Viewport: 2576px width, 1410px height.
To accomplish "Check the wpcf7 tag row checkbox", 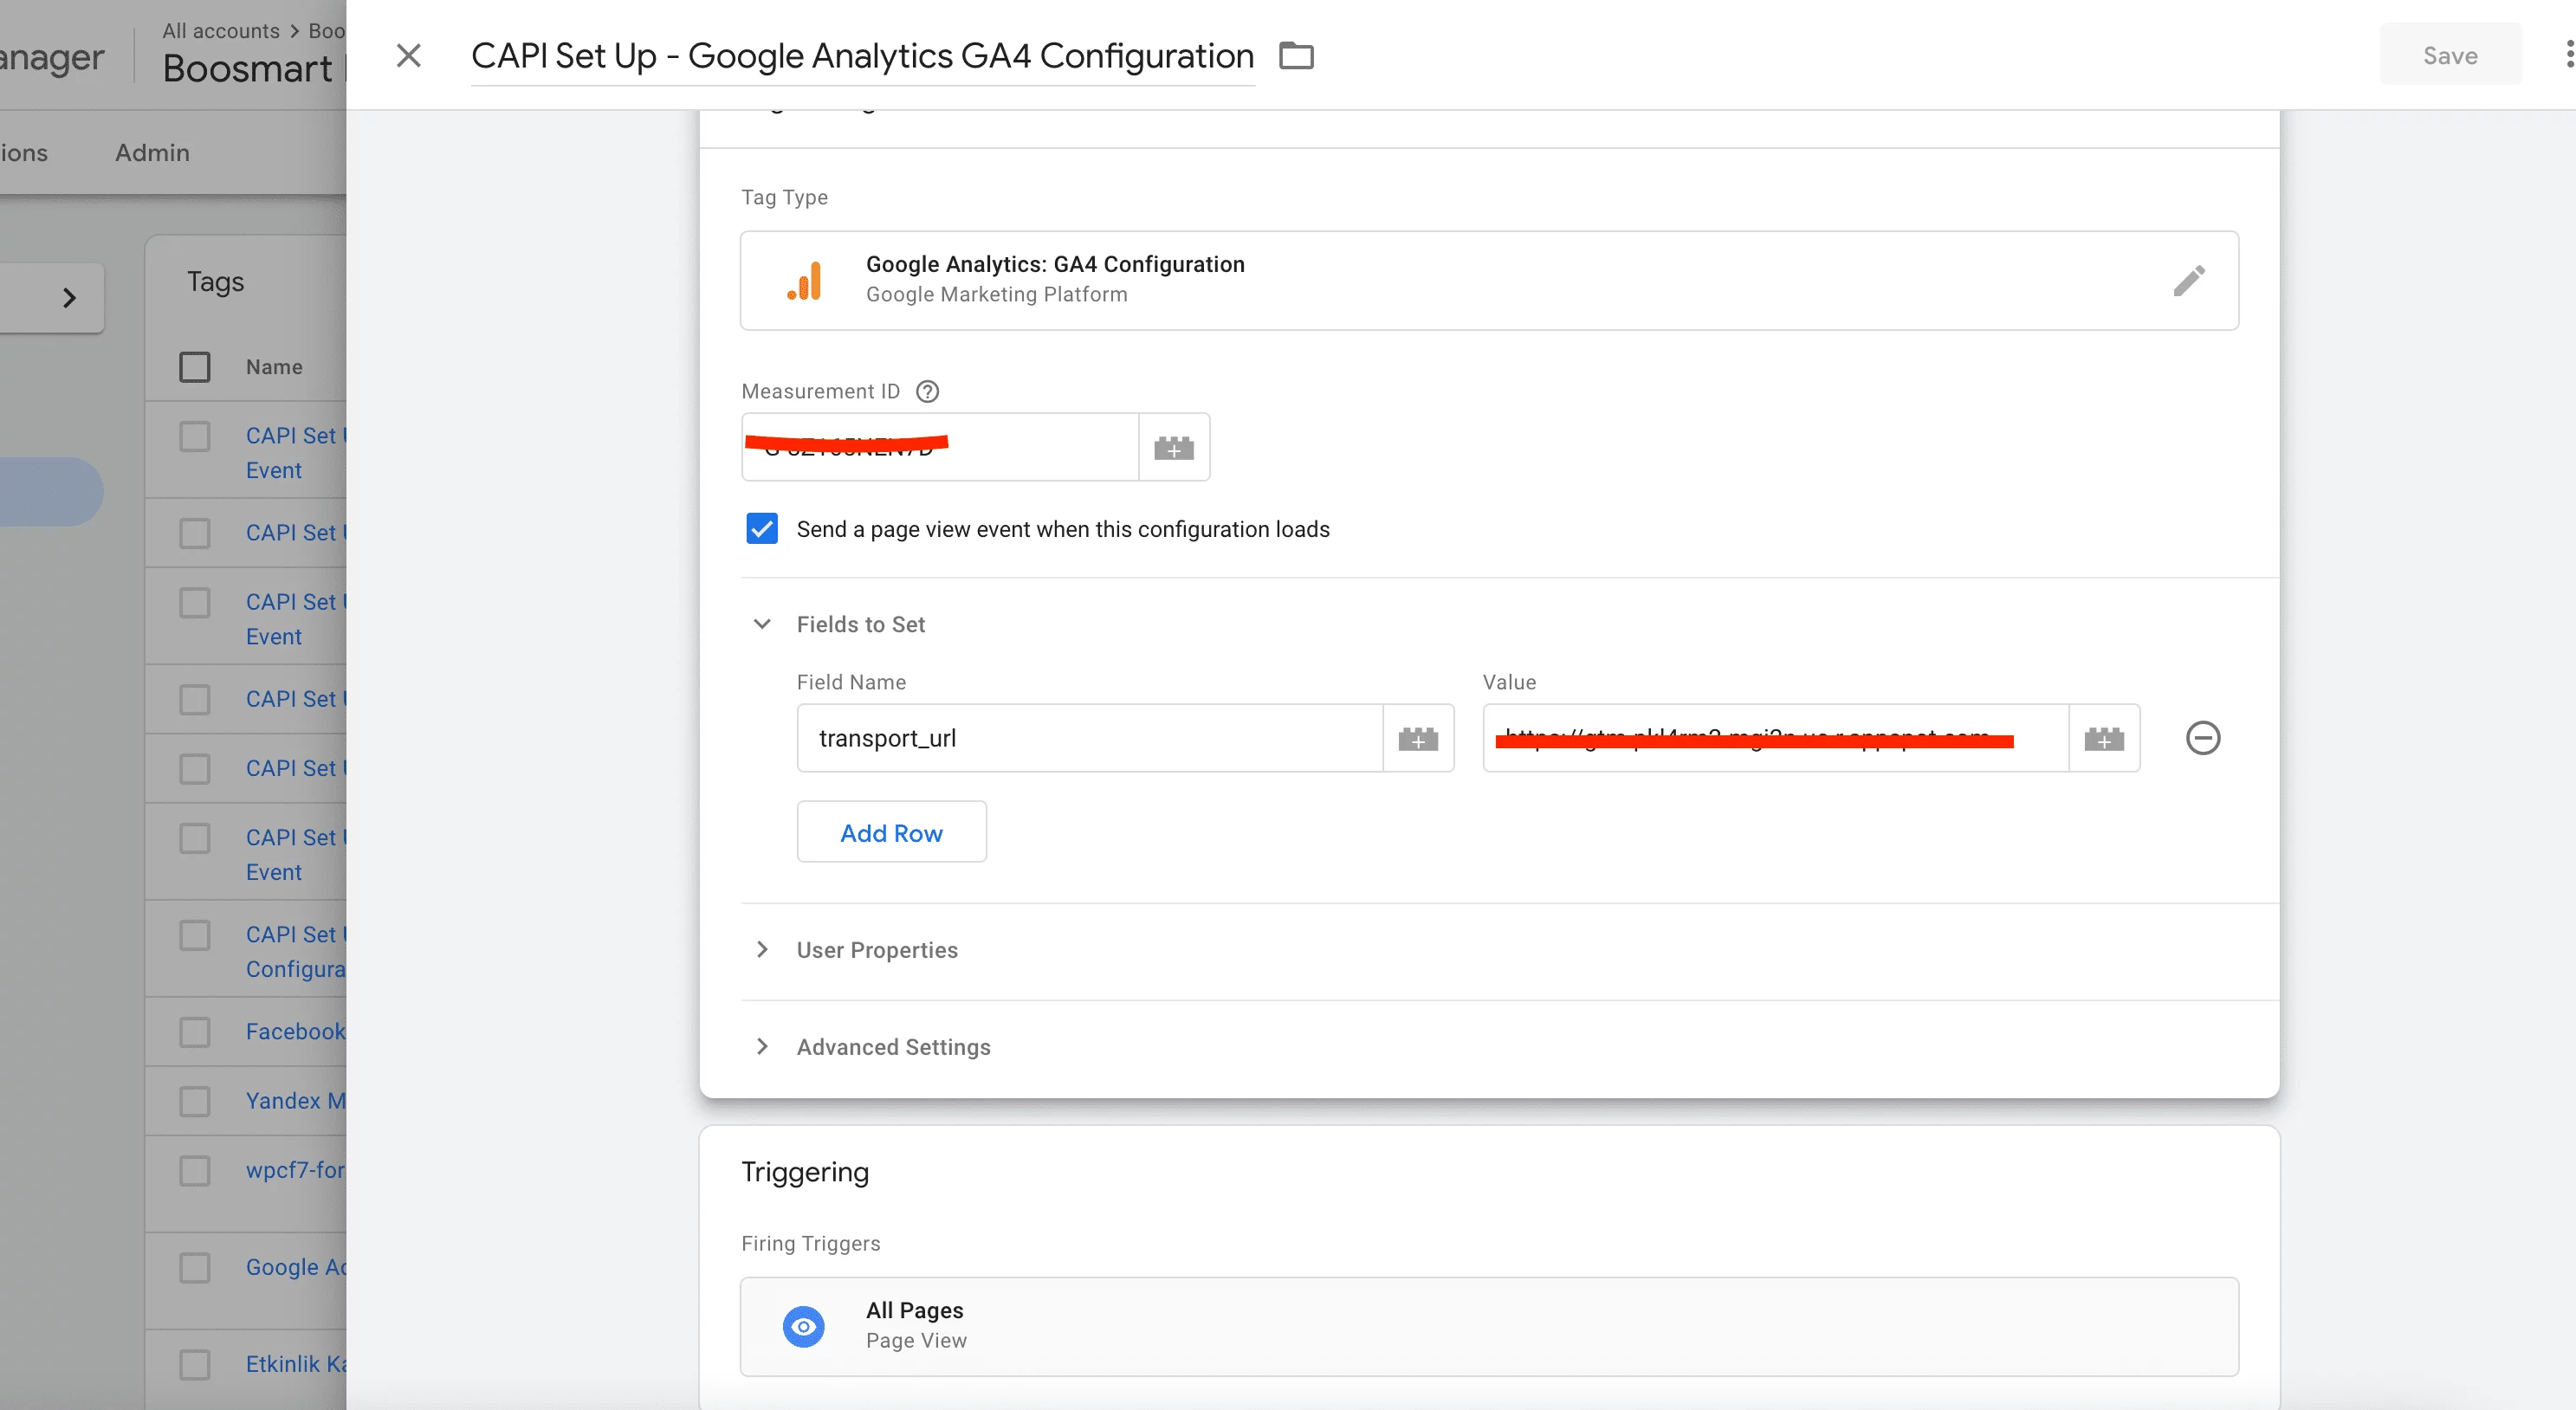I will tap(194, 1170).
